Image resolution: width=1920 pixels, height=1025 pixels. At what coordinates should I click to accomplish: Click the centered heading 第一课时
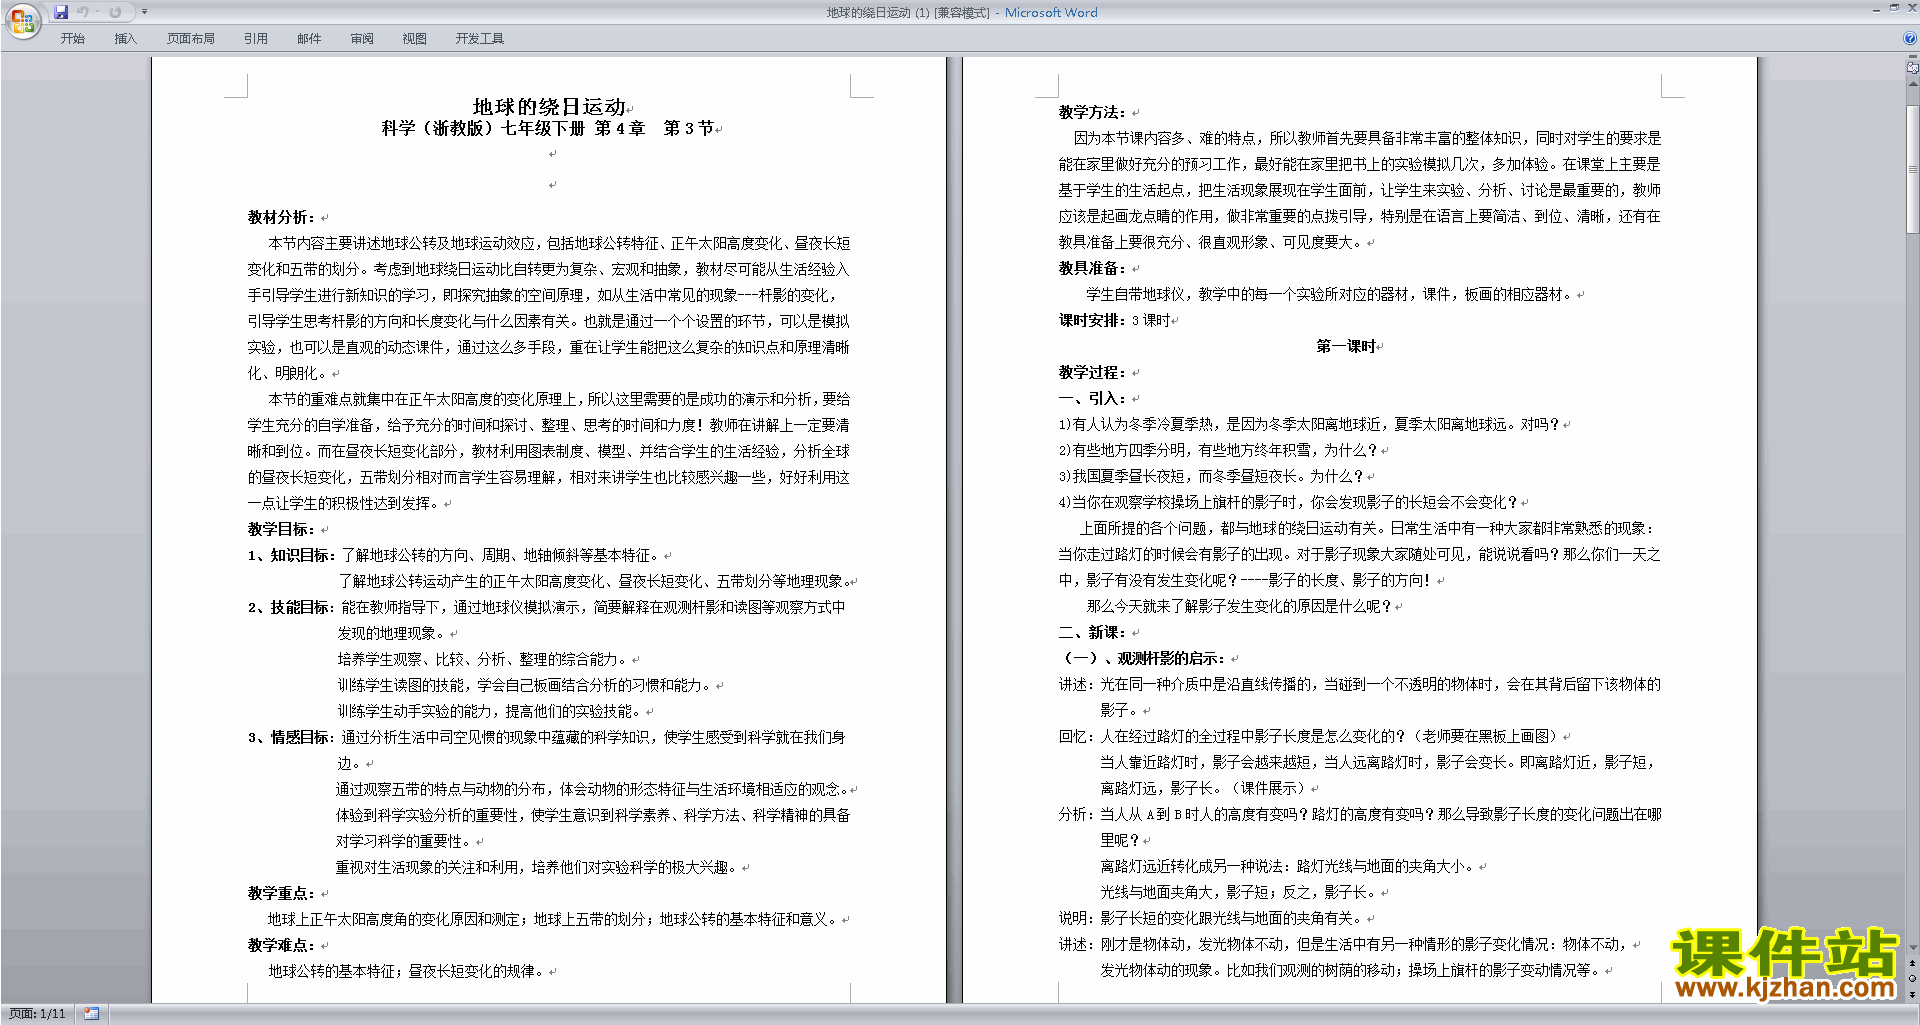click(x=1346, y=346)
